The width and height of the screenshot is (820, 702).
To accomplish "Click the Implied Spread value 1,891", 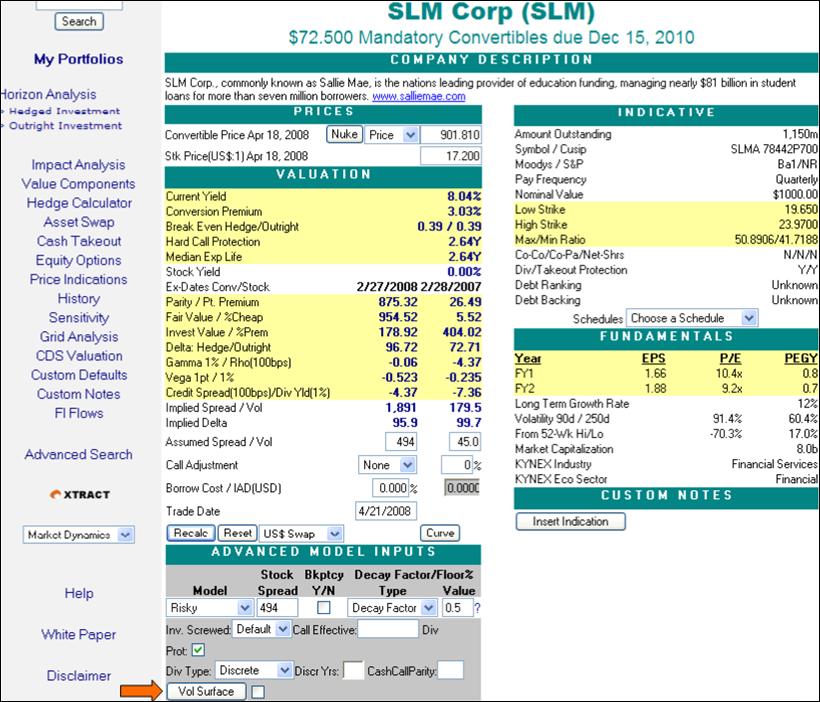I will click(401, 407).
